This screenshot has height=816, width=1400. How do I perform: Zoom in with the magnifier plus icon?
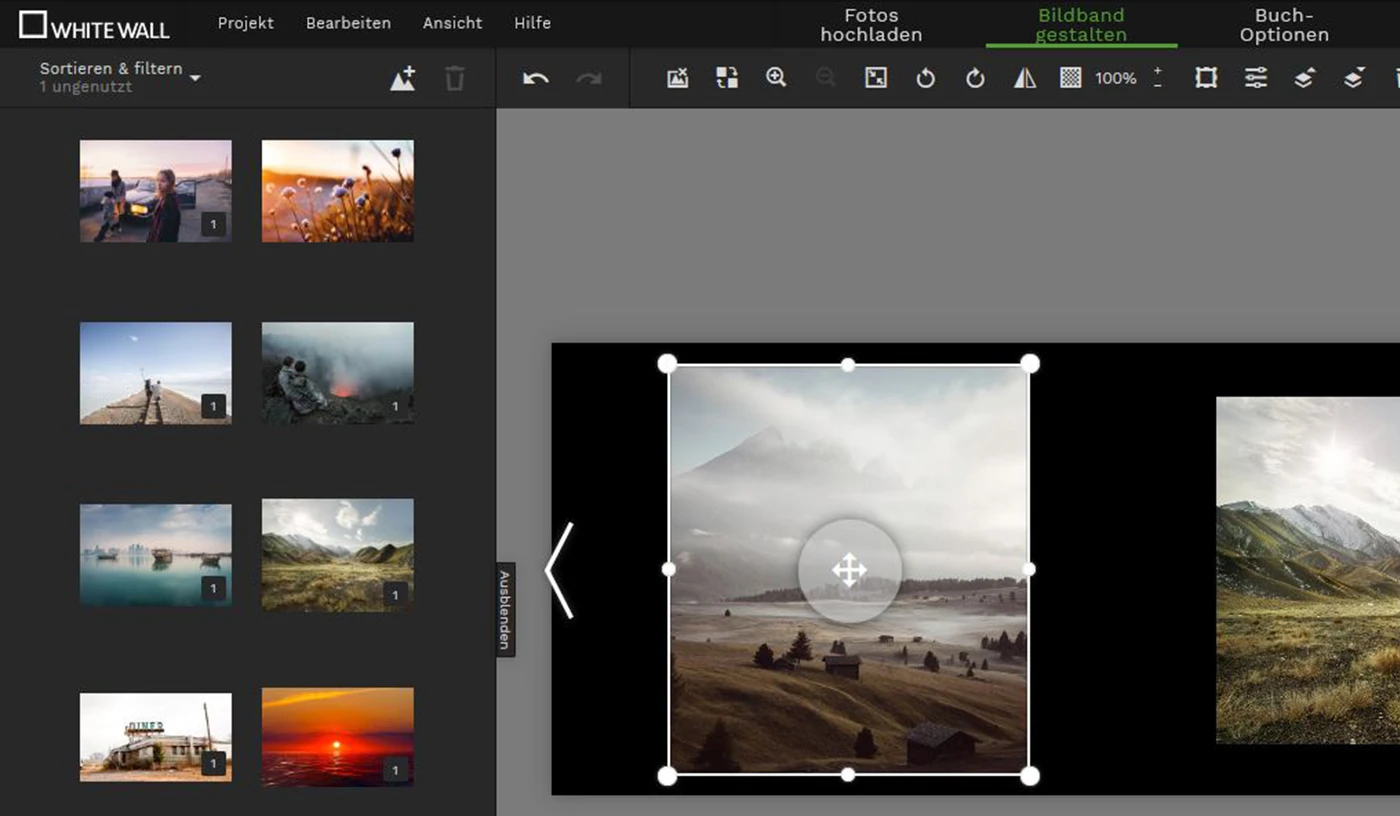776,78
